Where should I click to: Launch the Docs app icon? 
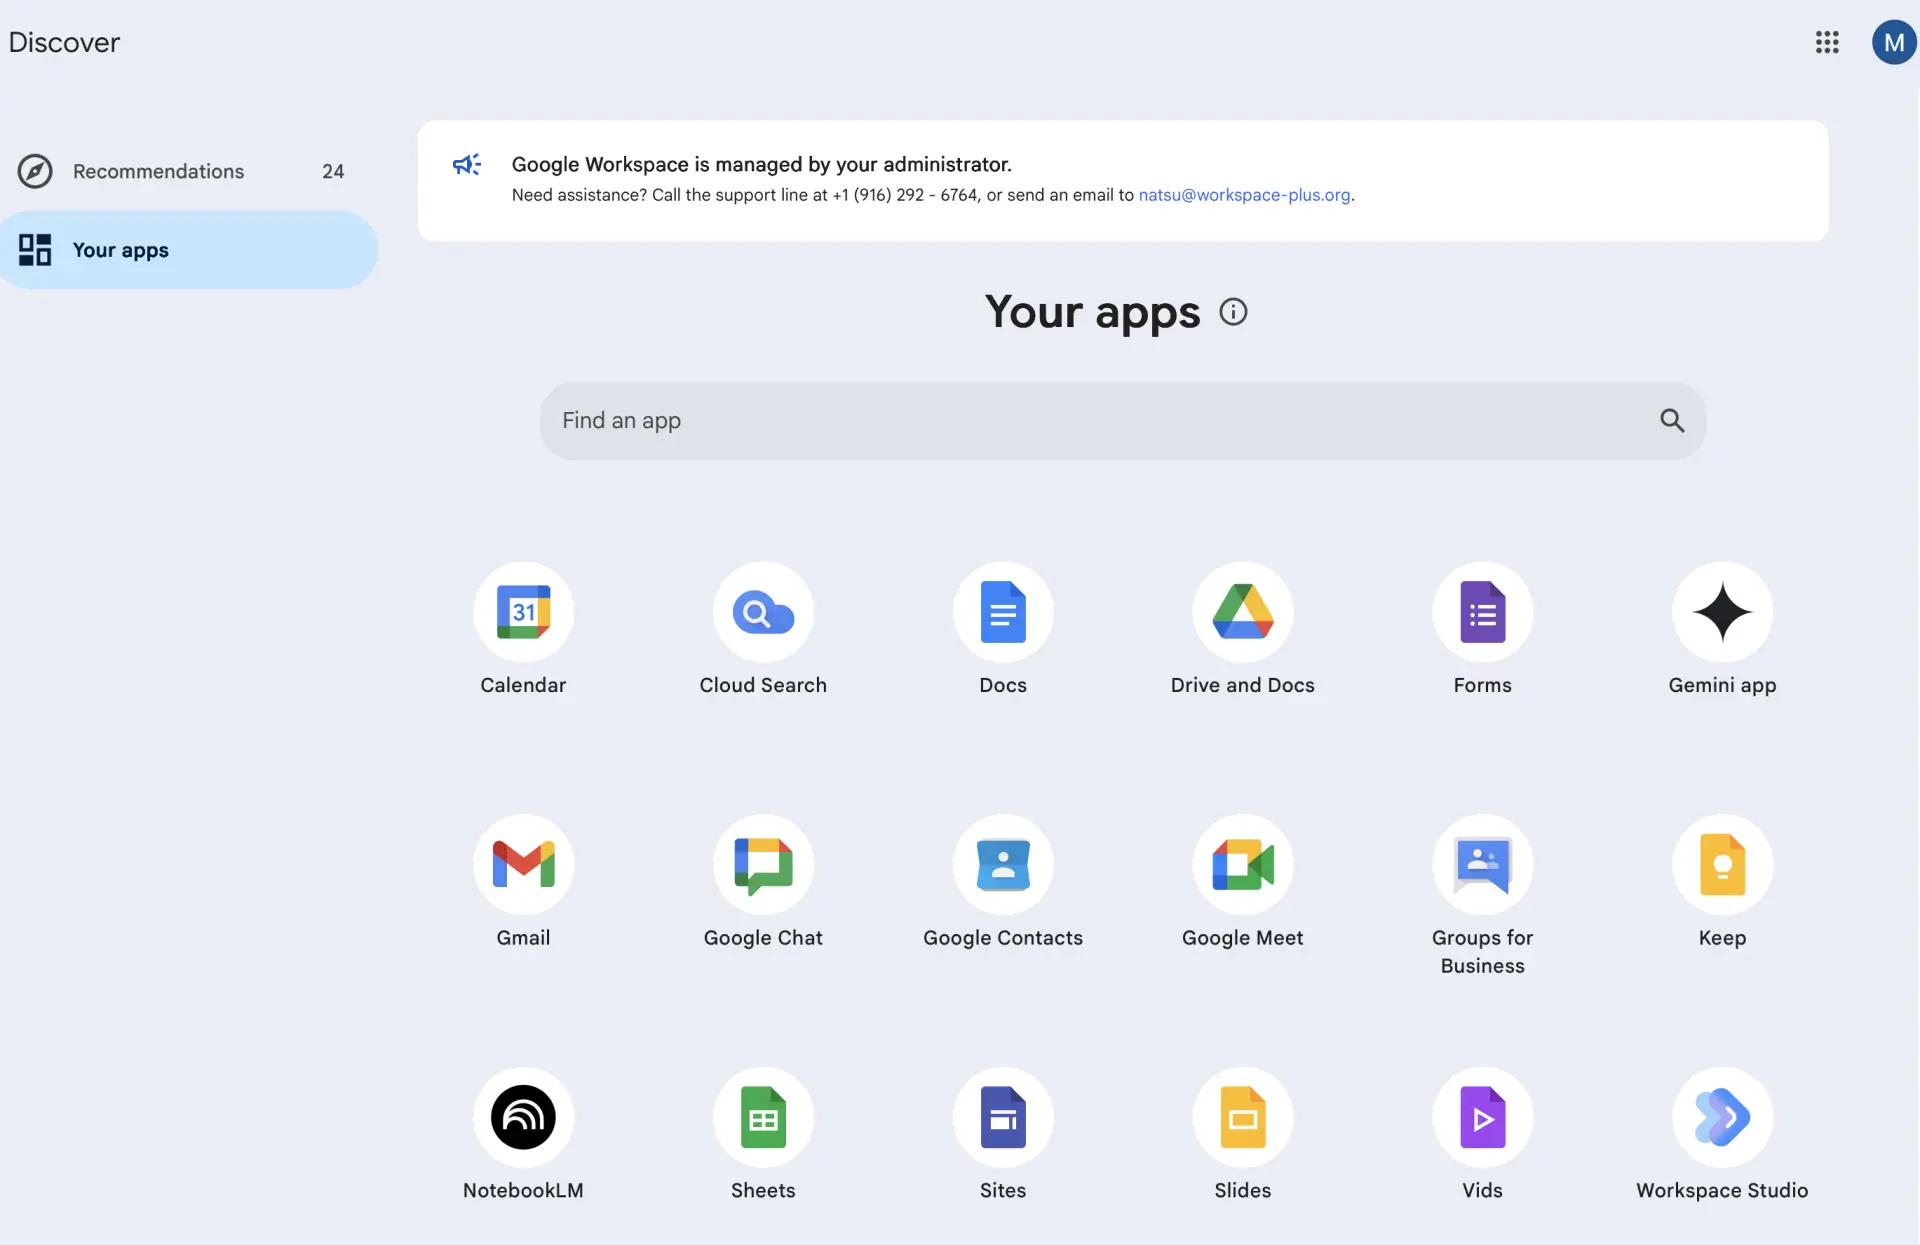click(x=1003, y=612)
